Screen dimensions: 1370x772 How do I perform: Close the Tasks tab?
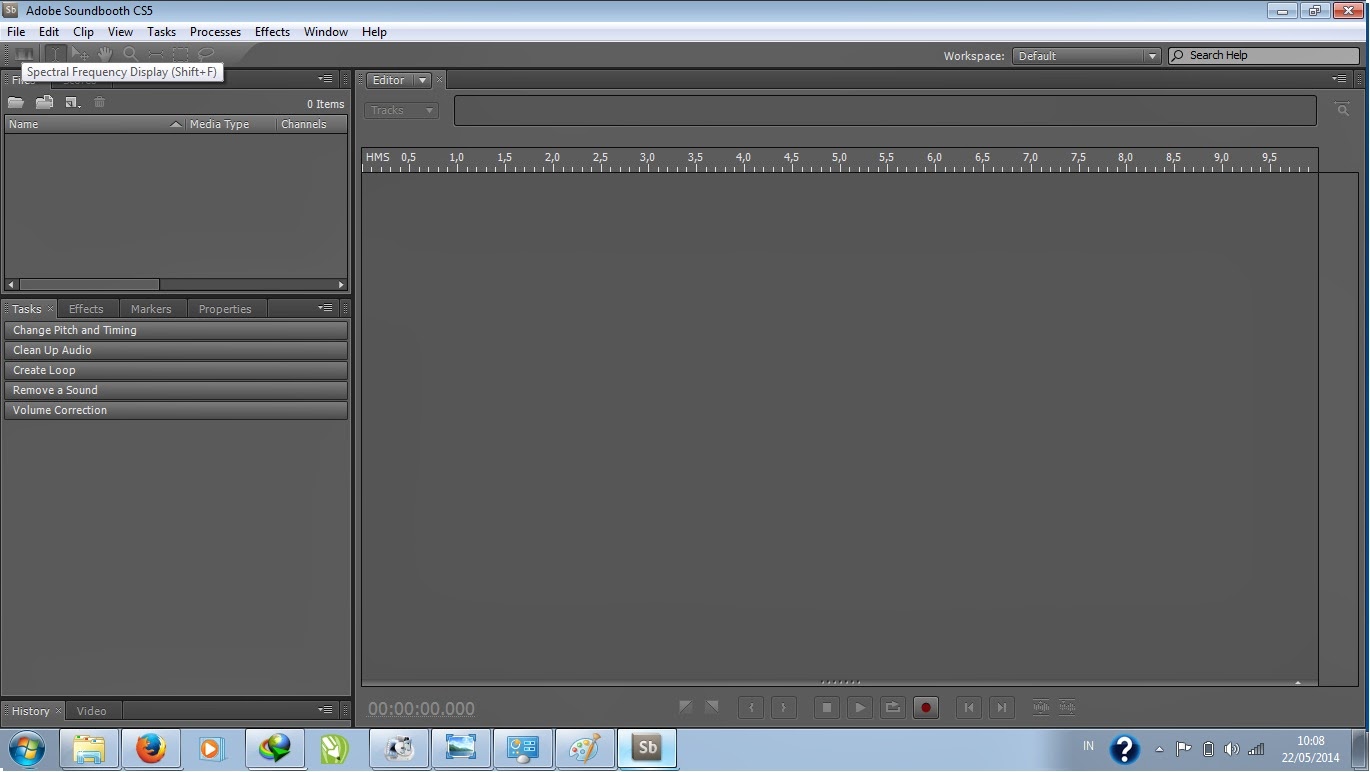point(51,309)
